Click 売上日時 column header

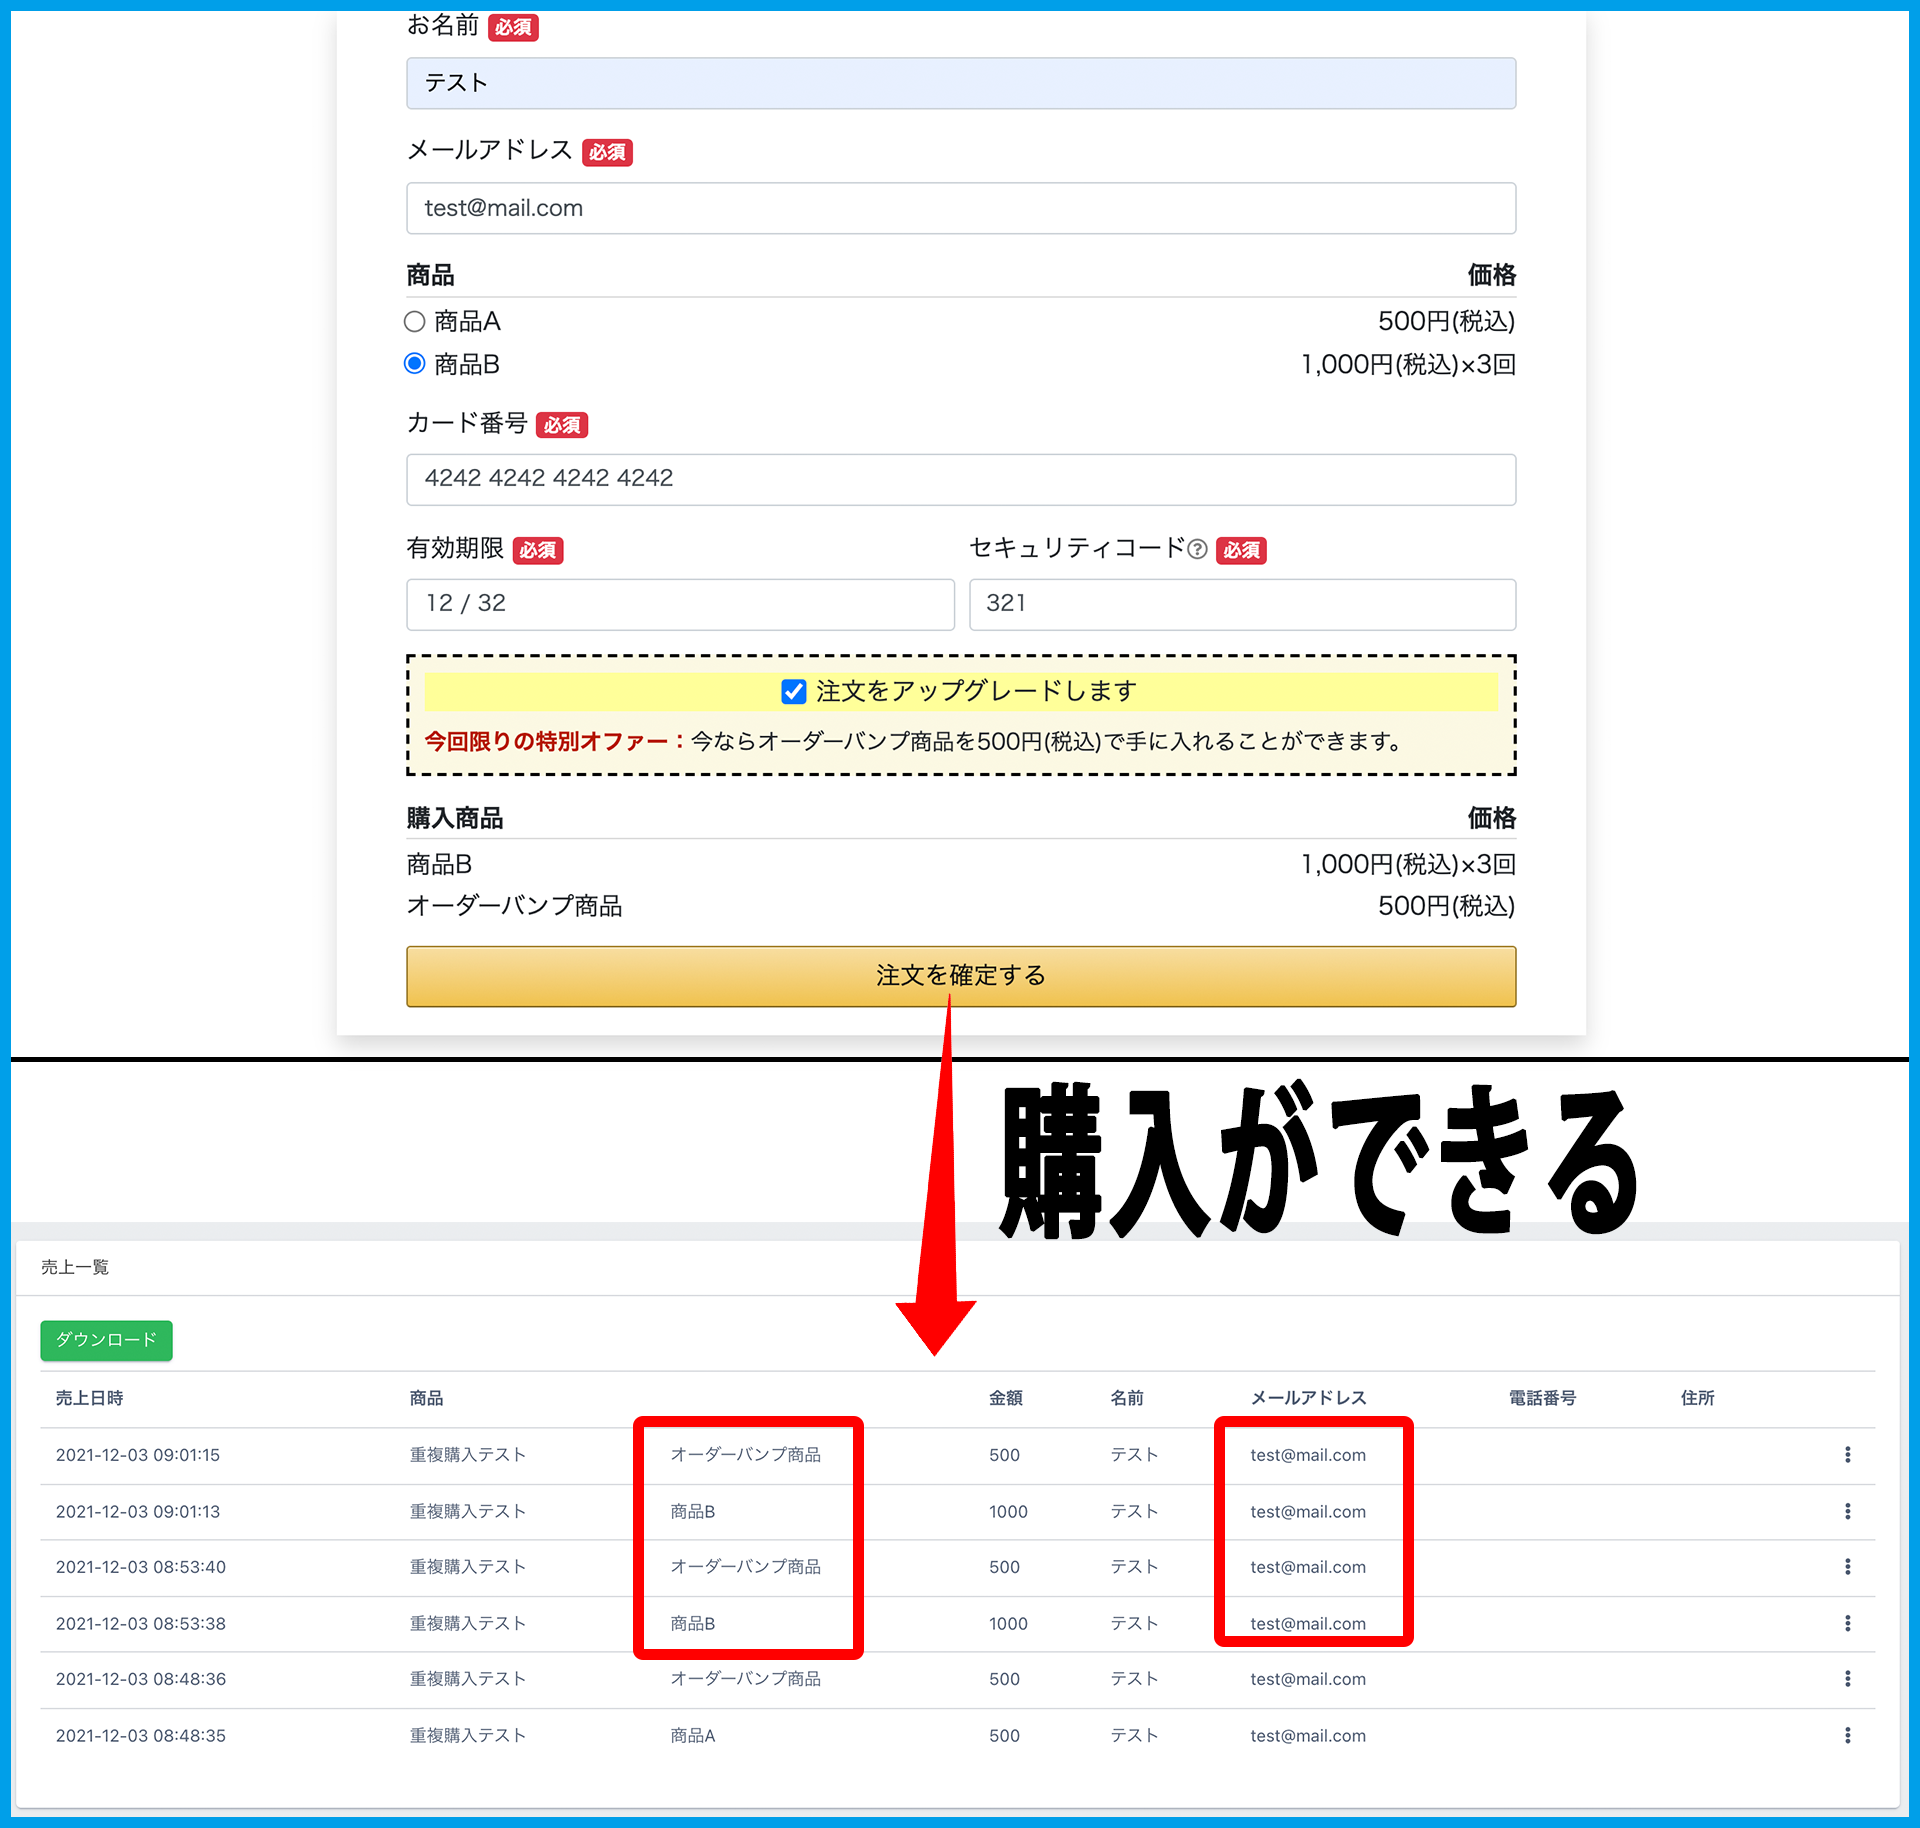coord(89,1398)
